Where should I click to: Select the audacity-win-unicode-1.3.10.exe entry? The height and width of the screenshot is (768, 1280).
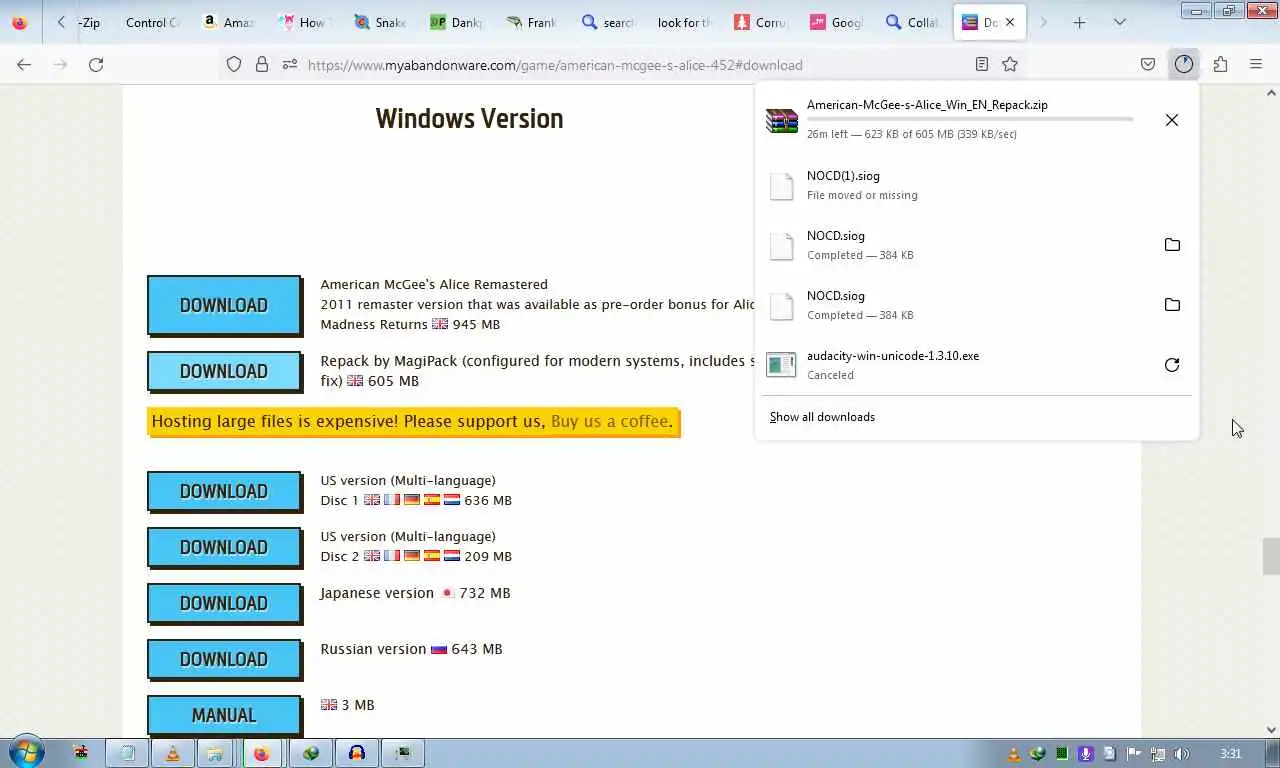click(976, 365)
